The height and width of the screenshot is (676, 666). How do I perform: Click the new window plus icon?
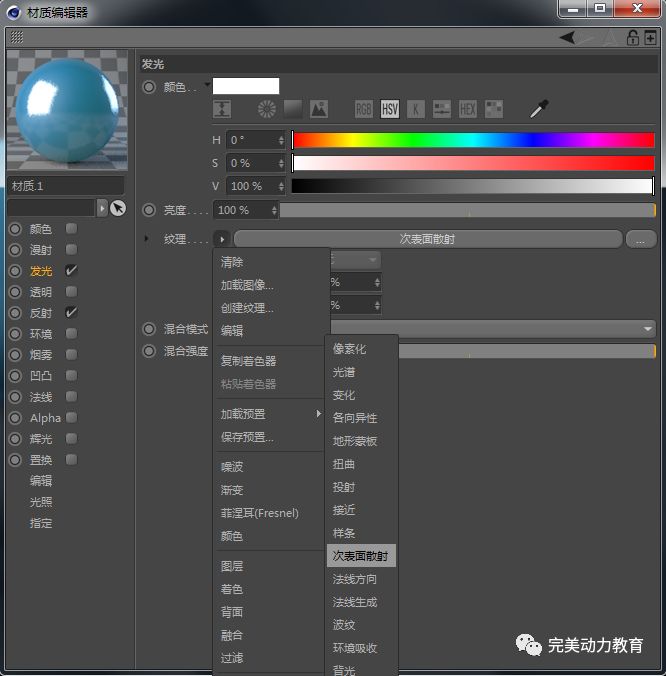point(651,38)
